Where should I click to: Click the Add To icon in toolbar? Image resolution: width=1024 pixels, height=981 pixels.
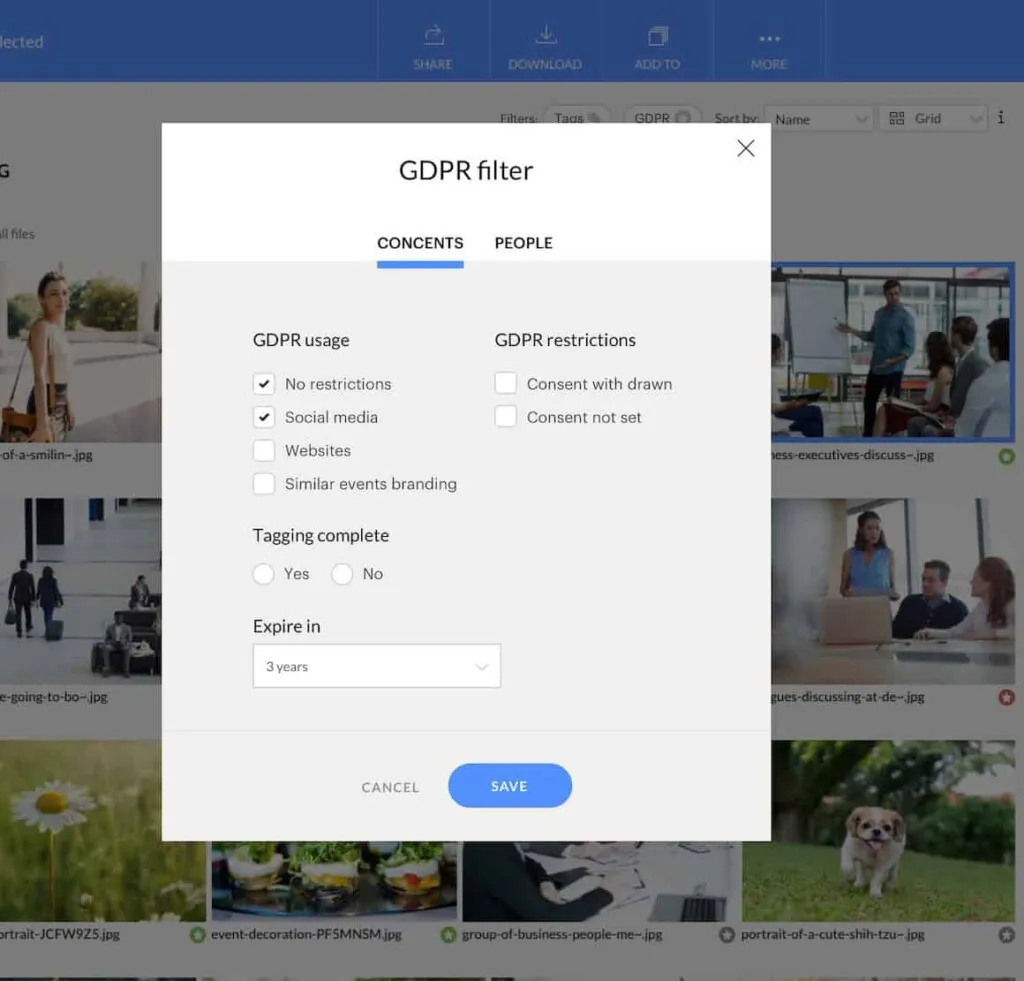point(658,36)
